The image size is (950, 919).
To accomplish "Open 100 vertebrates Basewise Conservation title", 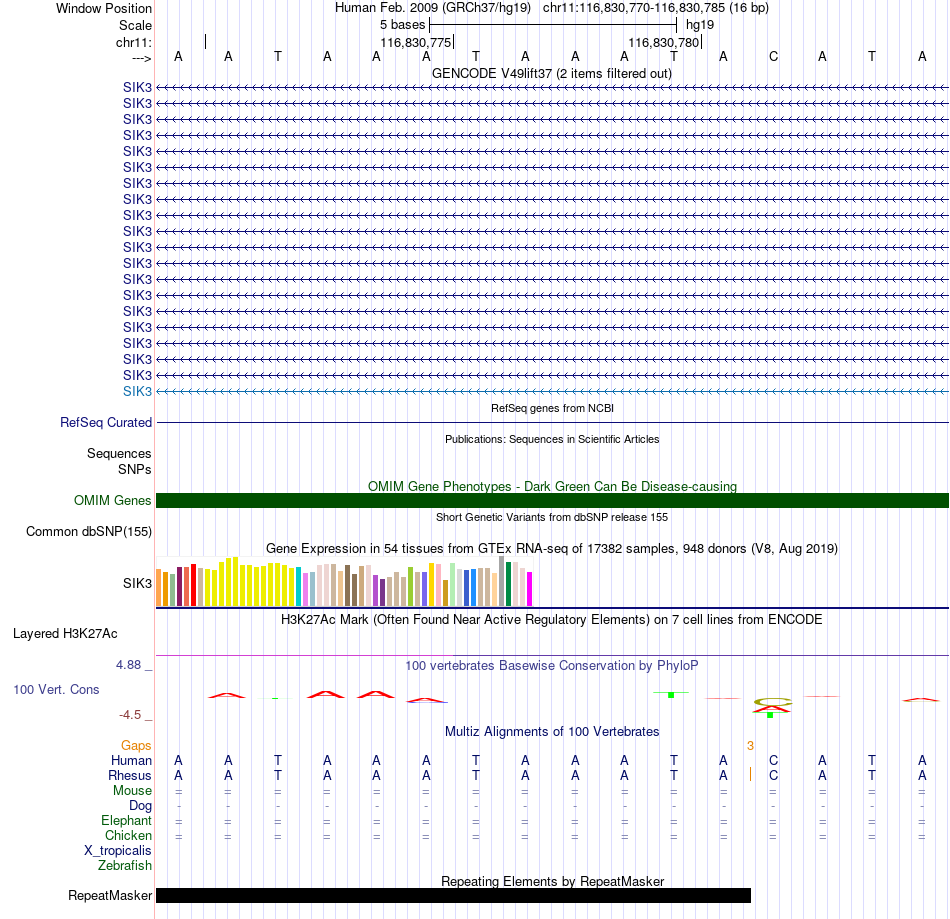I will (x=552, y=666).
